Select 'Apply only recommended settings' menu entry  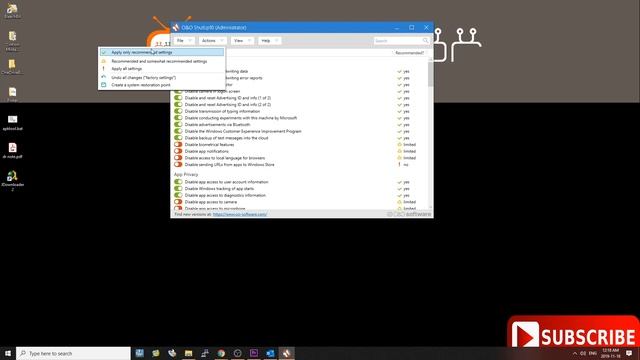161,52
